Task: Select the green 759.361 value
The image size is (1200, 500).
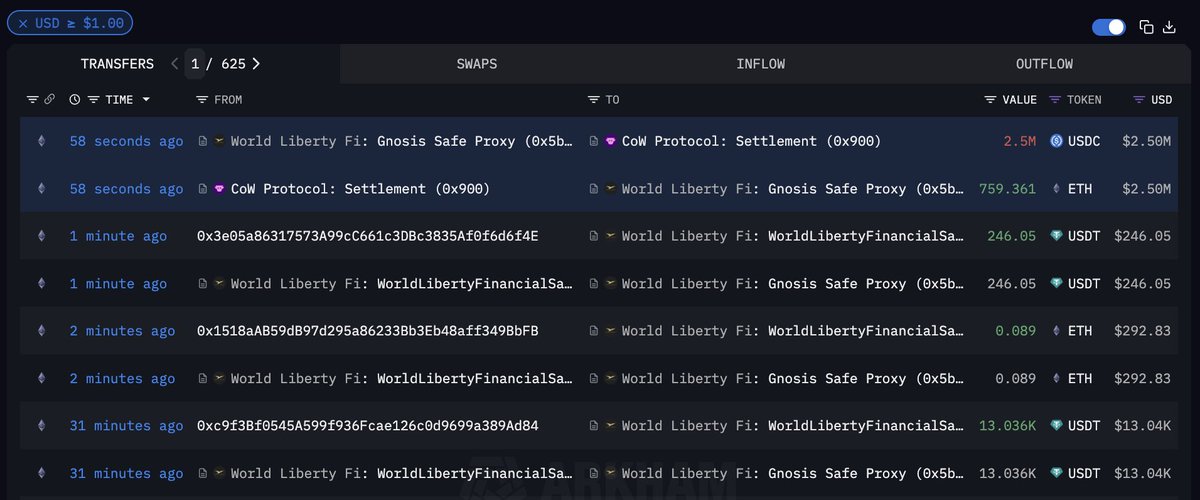Action: [x=1007, y=188]
